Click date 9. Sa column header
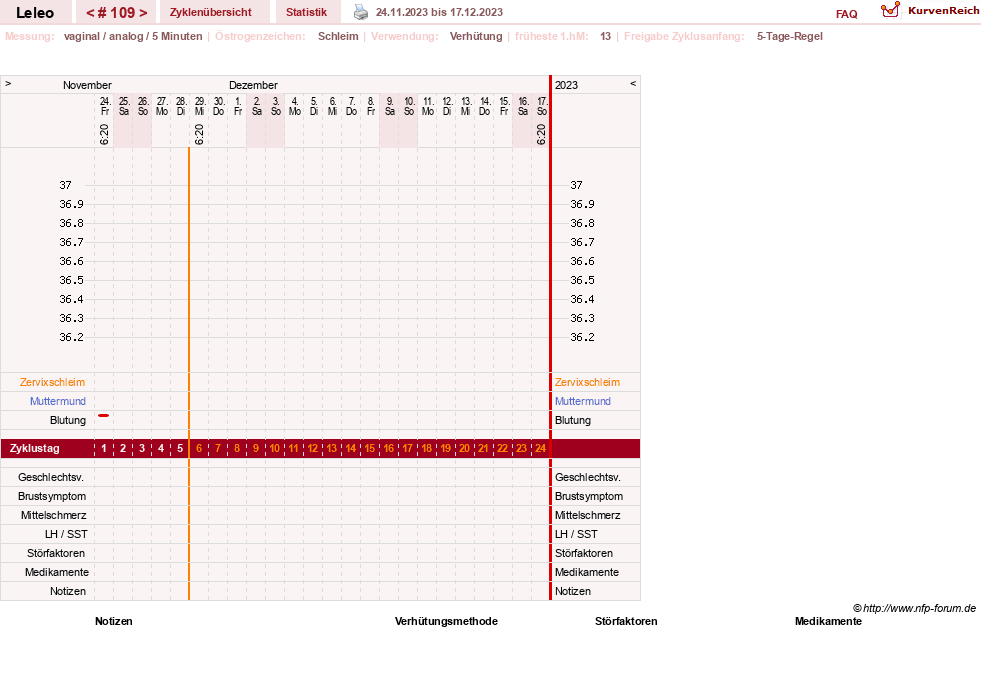This screenshot has height=700, width=981. pos(390,106)
